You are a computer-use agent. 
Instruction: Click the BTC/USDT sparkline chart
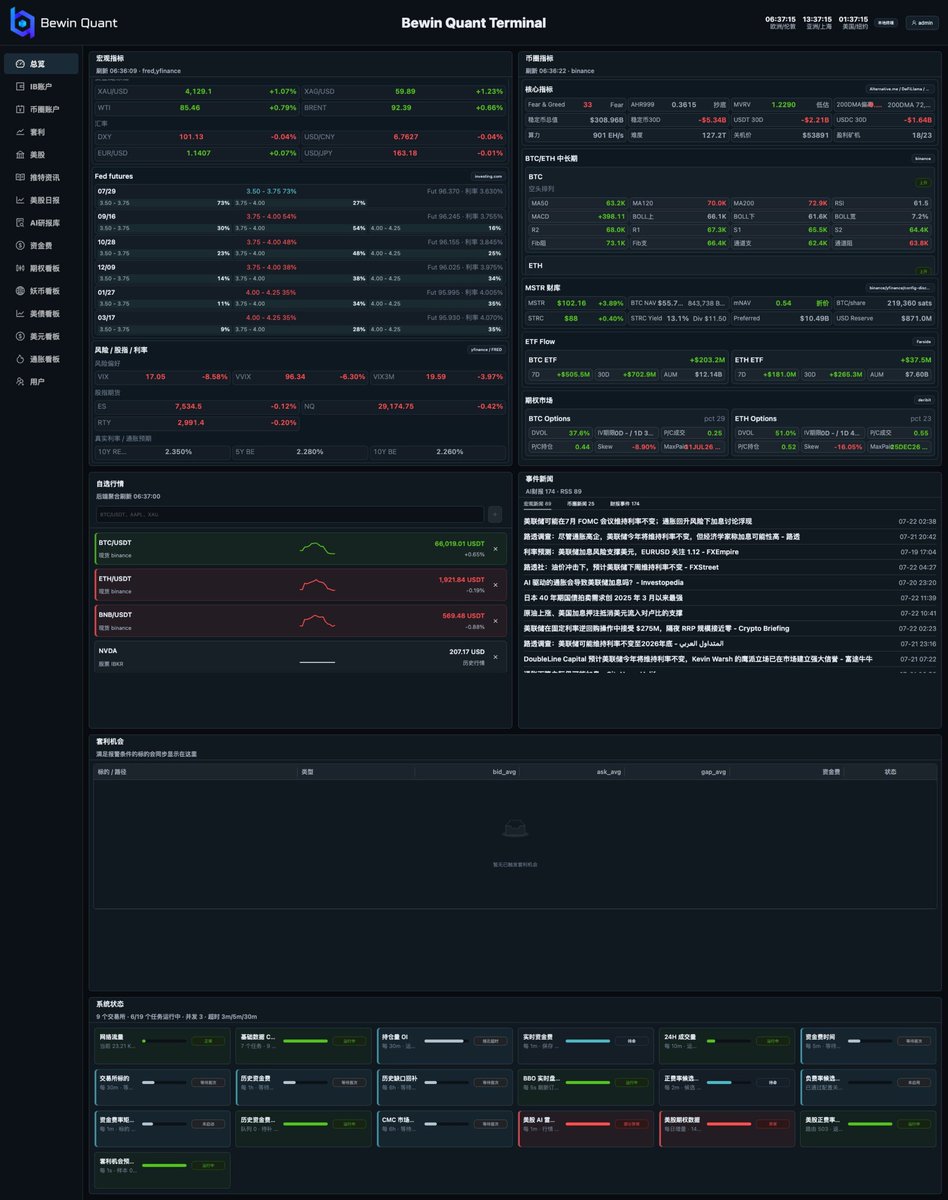[x=318, y=548]
